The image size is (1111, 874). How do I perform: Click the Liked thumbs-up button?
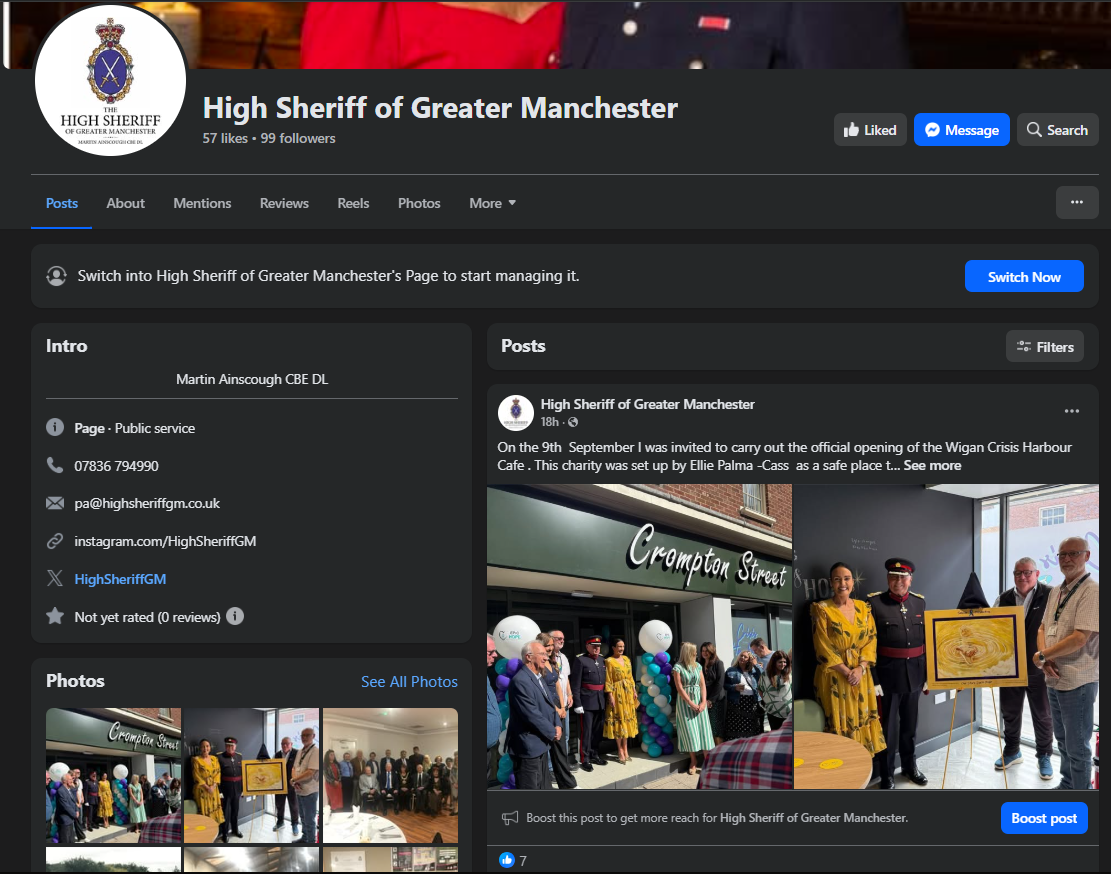(x=870, y=130)
